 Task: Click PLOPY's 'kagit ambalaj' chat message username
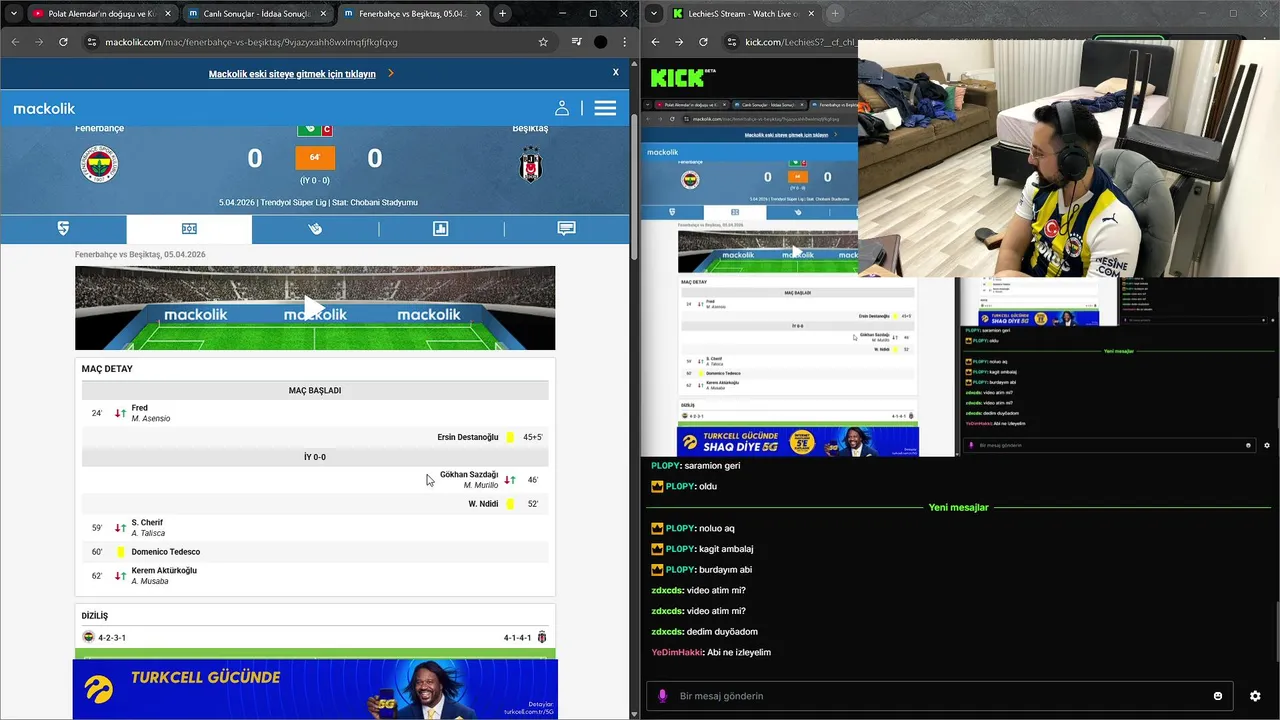[680, 549]
